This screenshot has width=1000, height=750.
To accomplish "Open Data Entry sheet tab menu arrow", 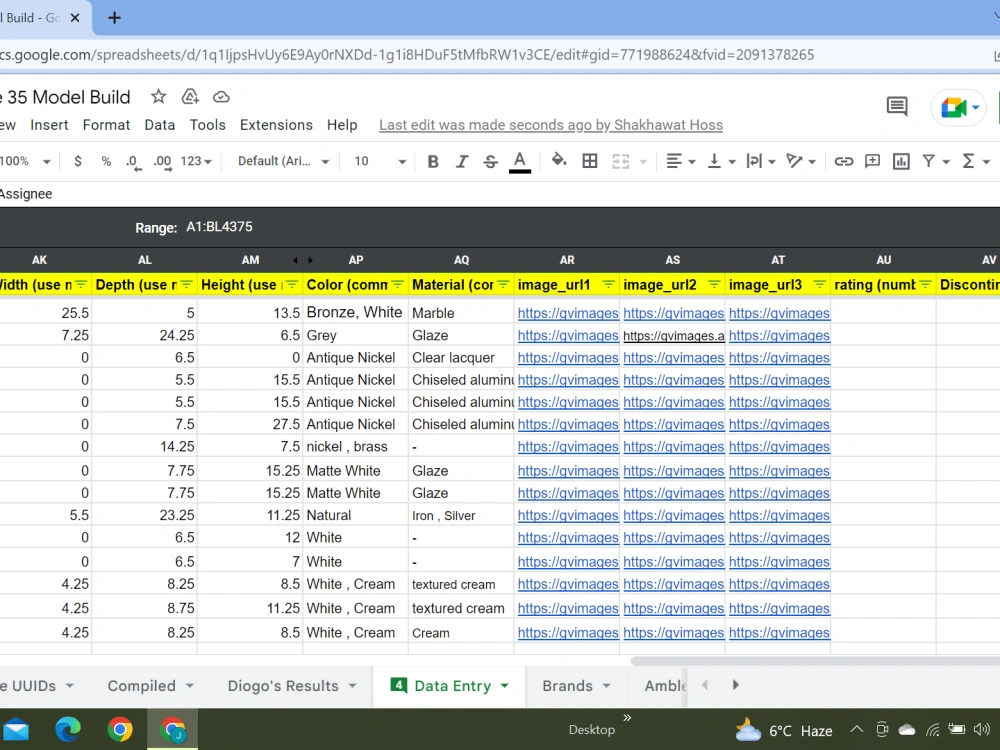I will click(504, 686).
